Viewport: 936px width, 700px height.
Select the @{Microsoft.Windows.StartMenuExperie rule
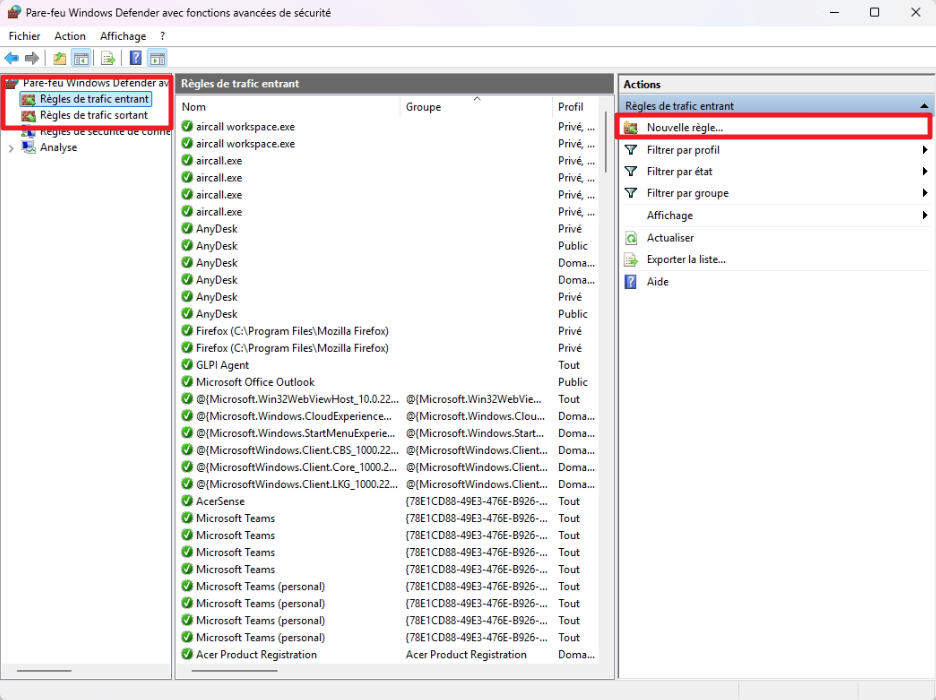[295, 433]
